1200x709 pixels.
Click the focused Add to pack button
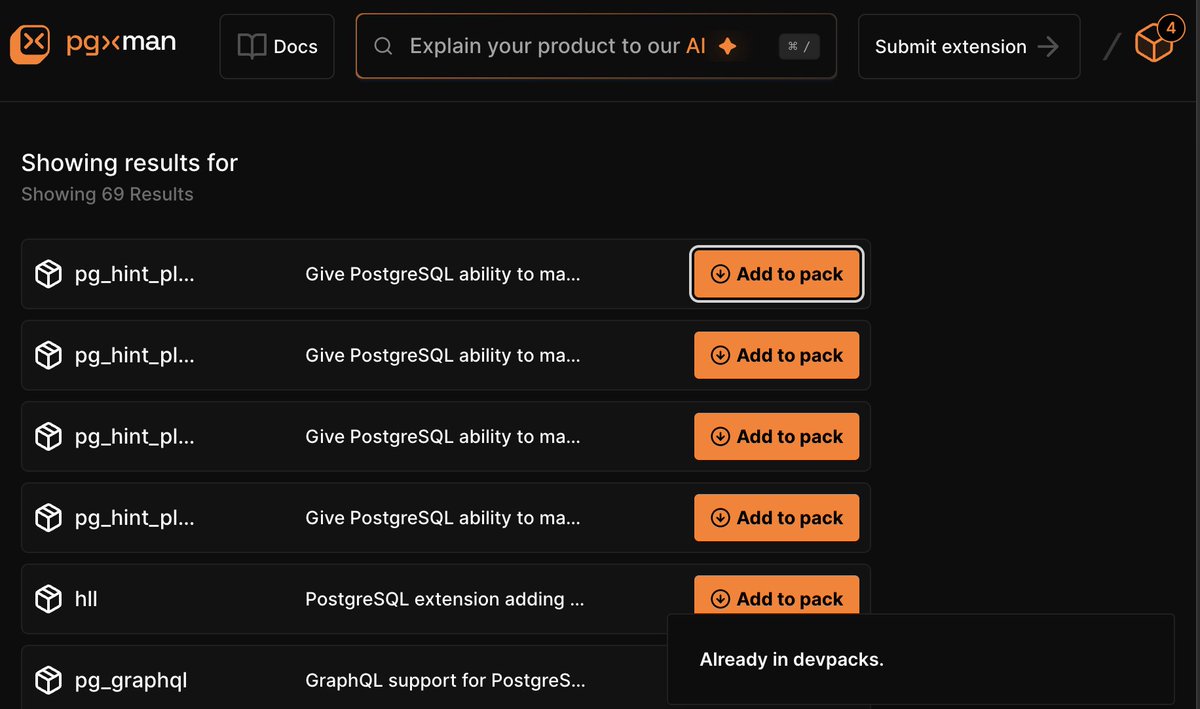click(777, 274)
